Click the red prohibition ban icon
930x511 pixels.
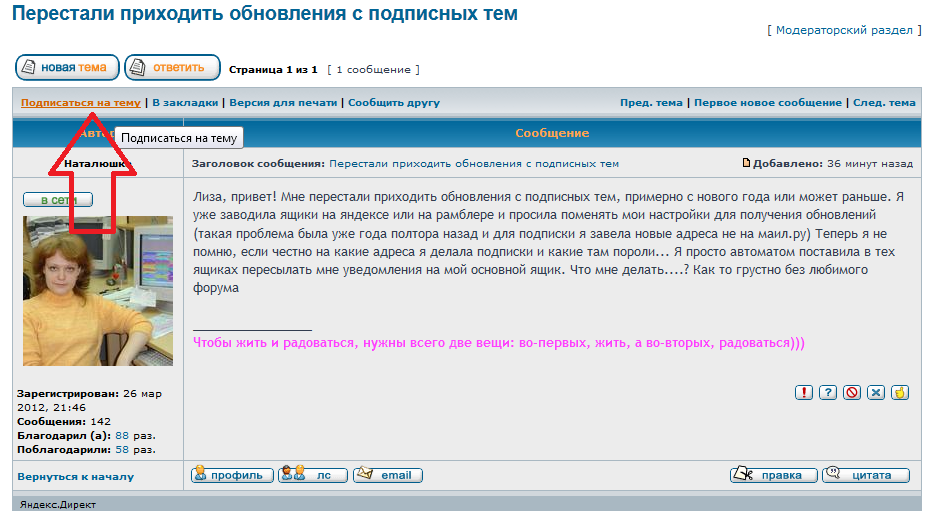coord(852,392)
